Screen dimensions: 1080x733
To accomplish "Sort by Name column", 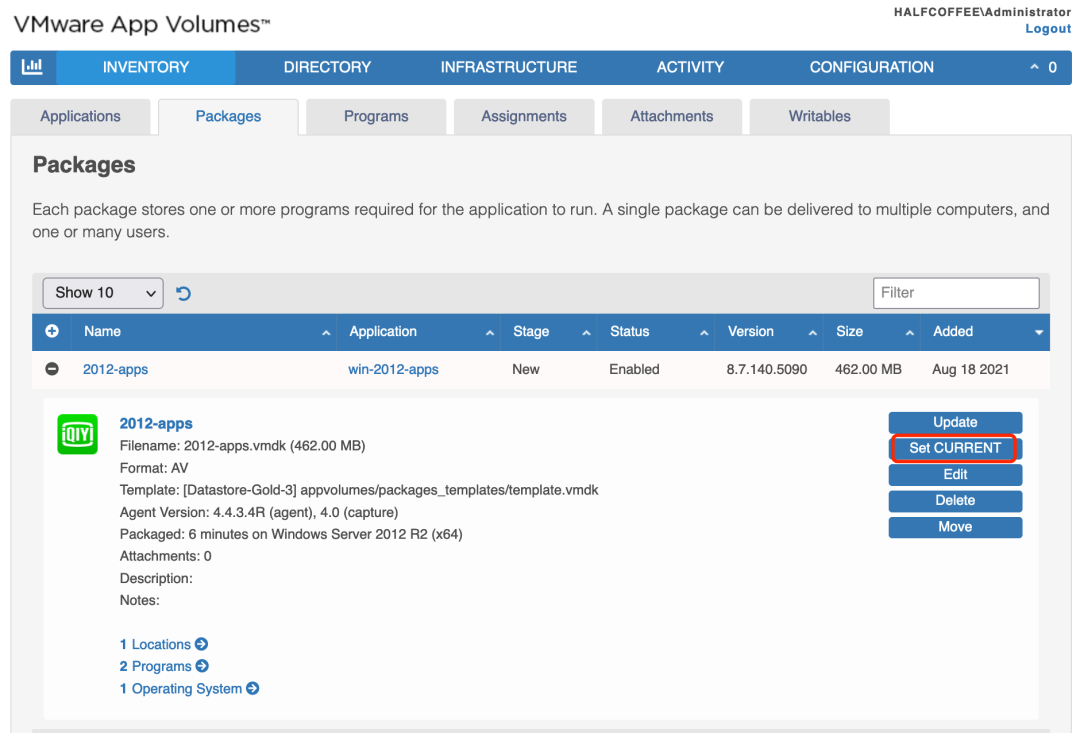I will click(205, 332).
